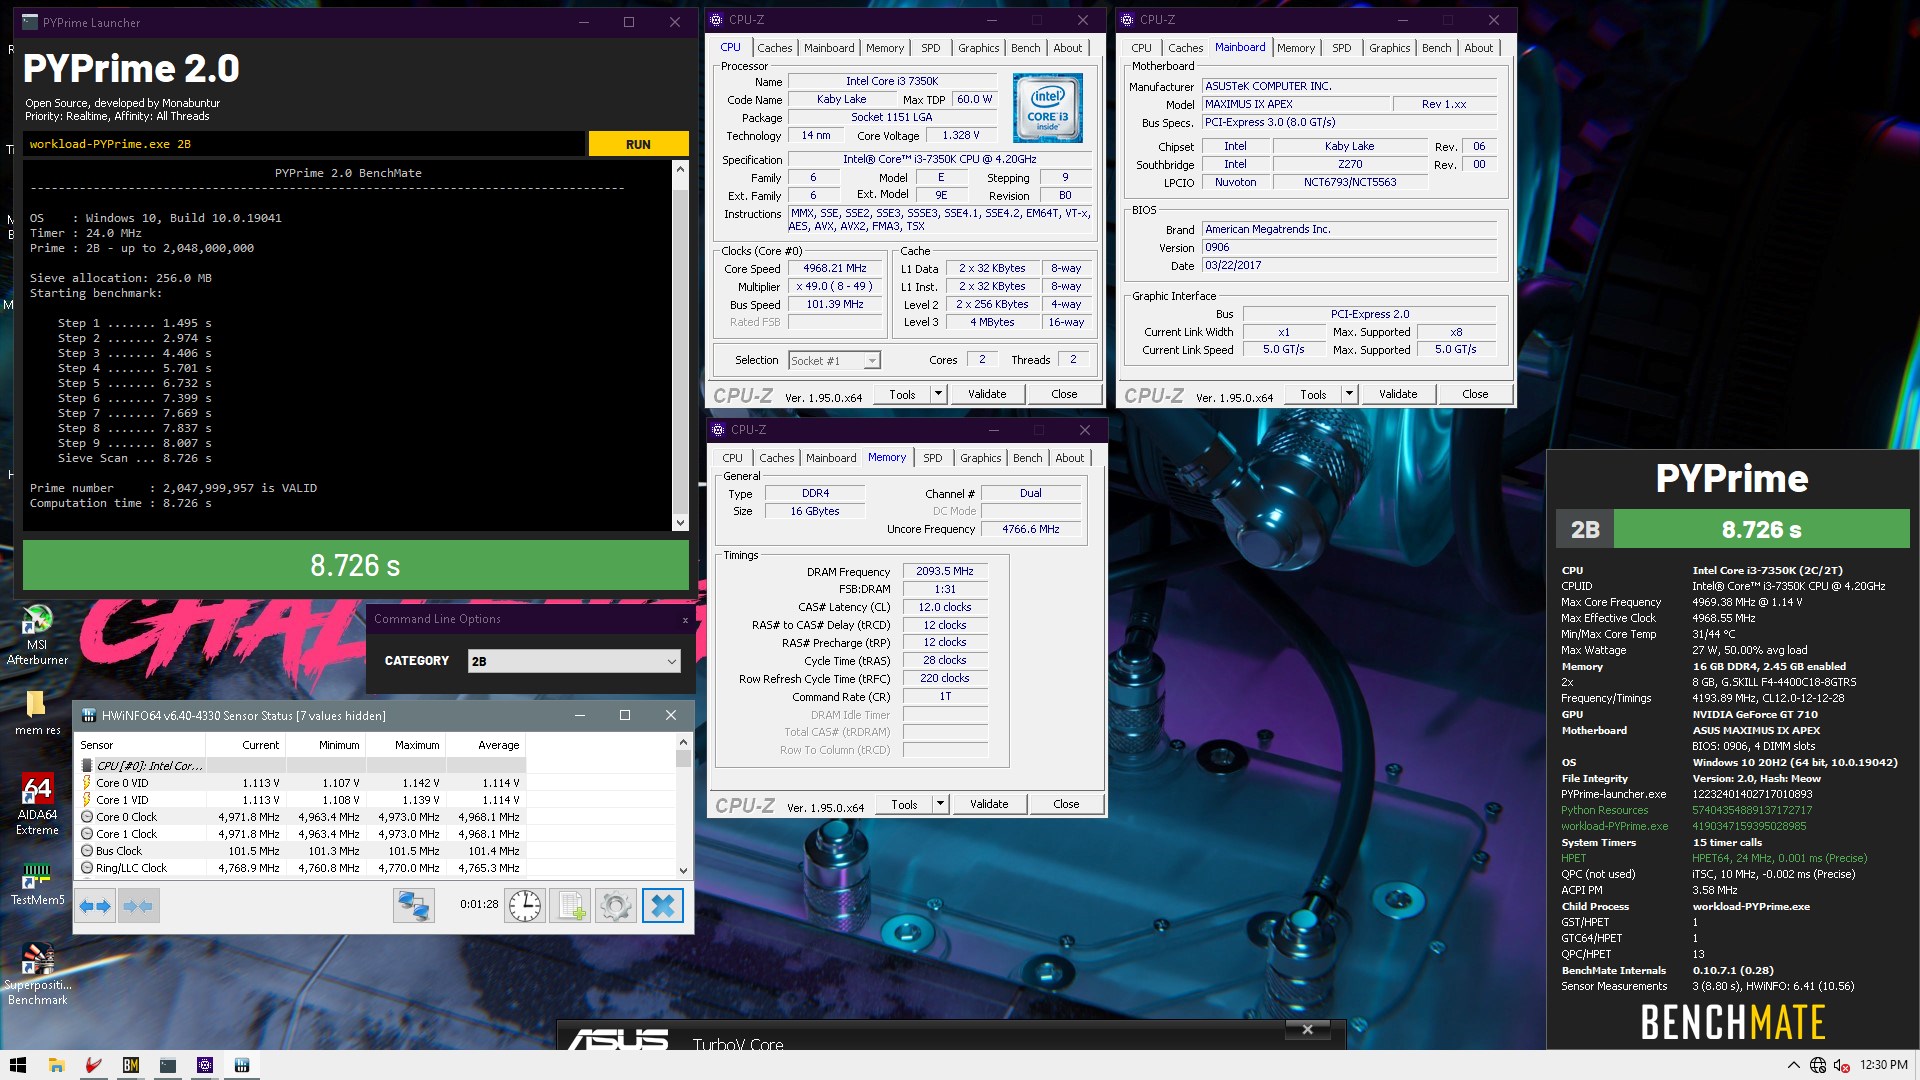The height and width of the screenshot is (1080, 1920).
Task: Click the BenchMate 2B score label
Action: [x=1585, y=530]
